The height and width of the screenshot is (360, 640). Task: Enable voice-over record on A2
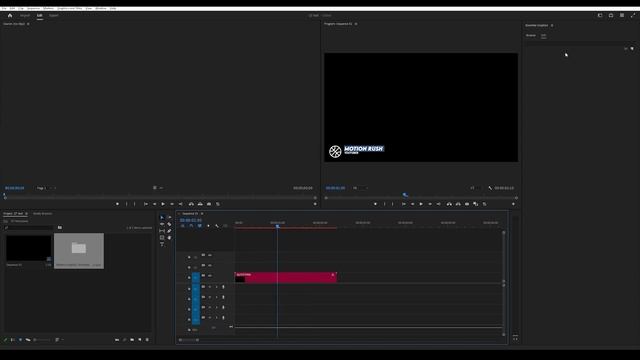click(x=223, y=297)
